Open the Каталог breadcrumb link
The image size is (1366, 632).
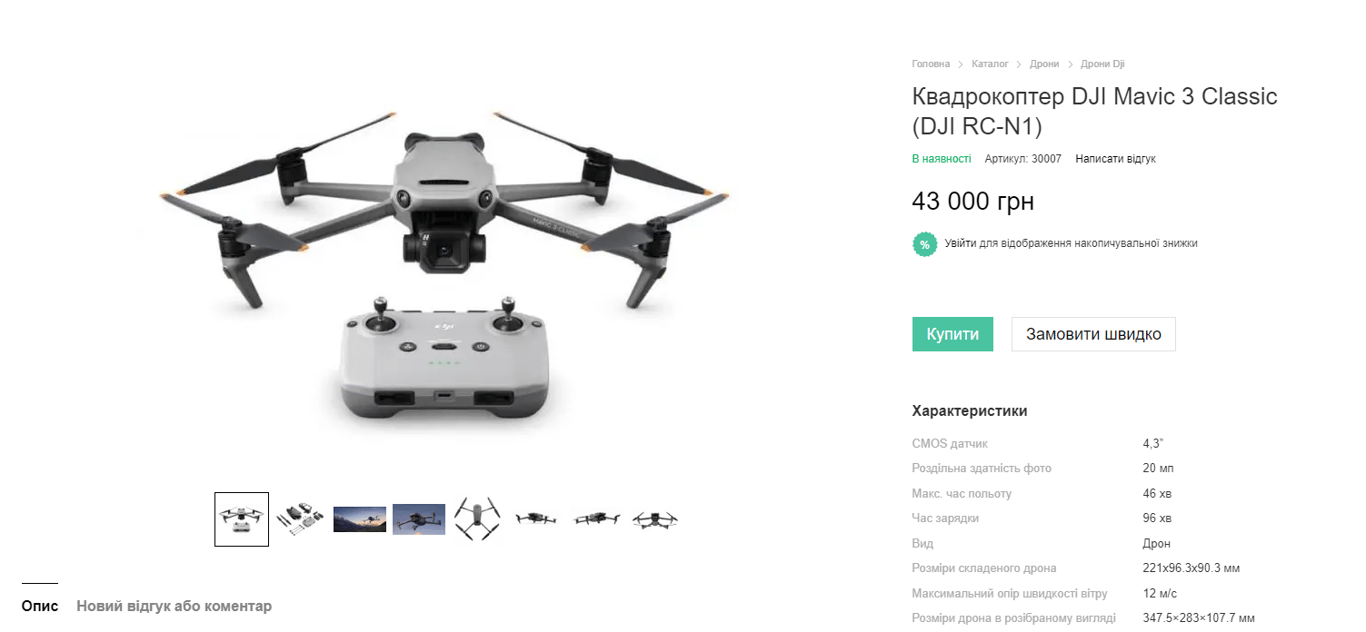(x=990, y=64)
